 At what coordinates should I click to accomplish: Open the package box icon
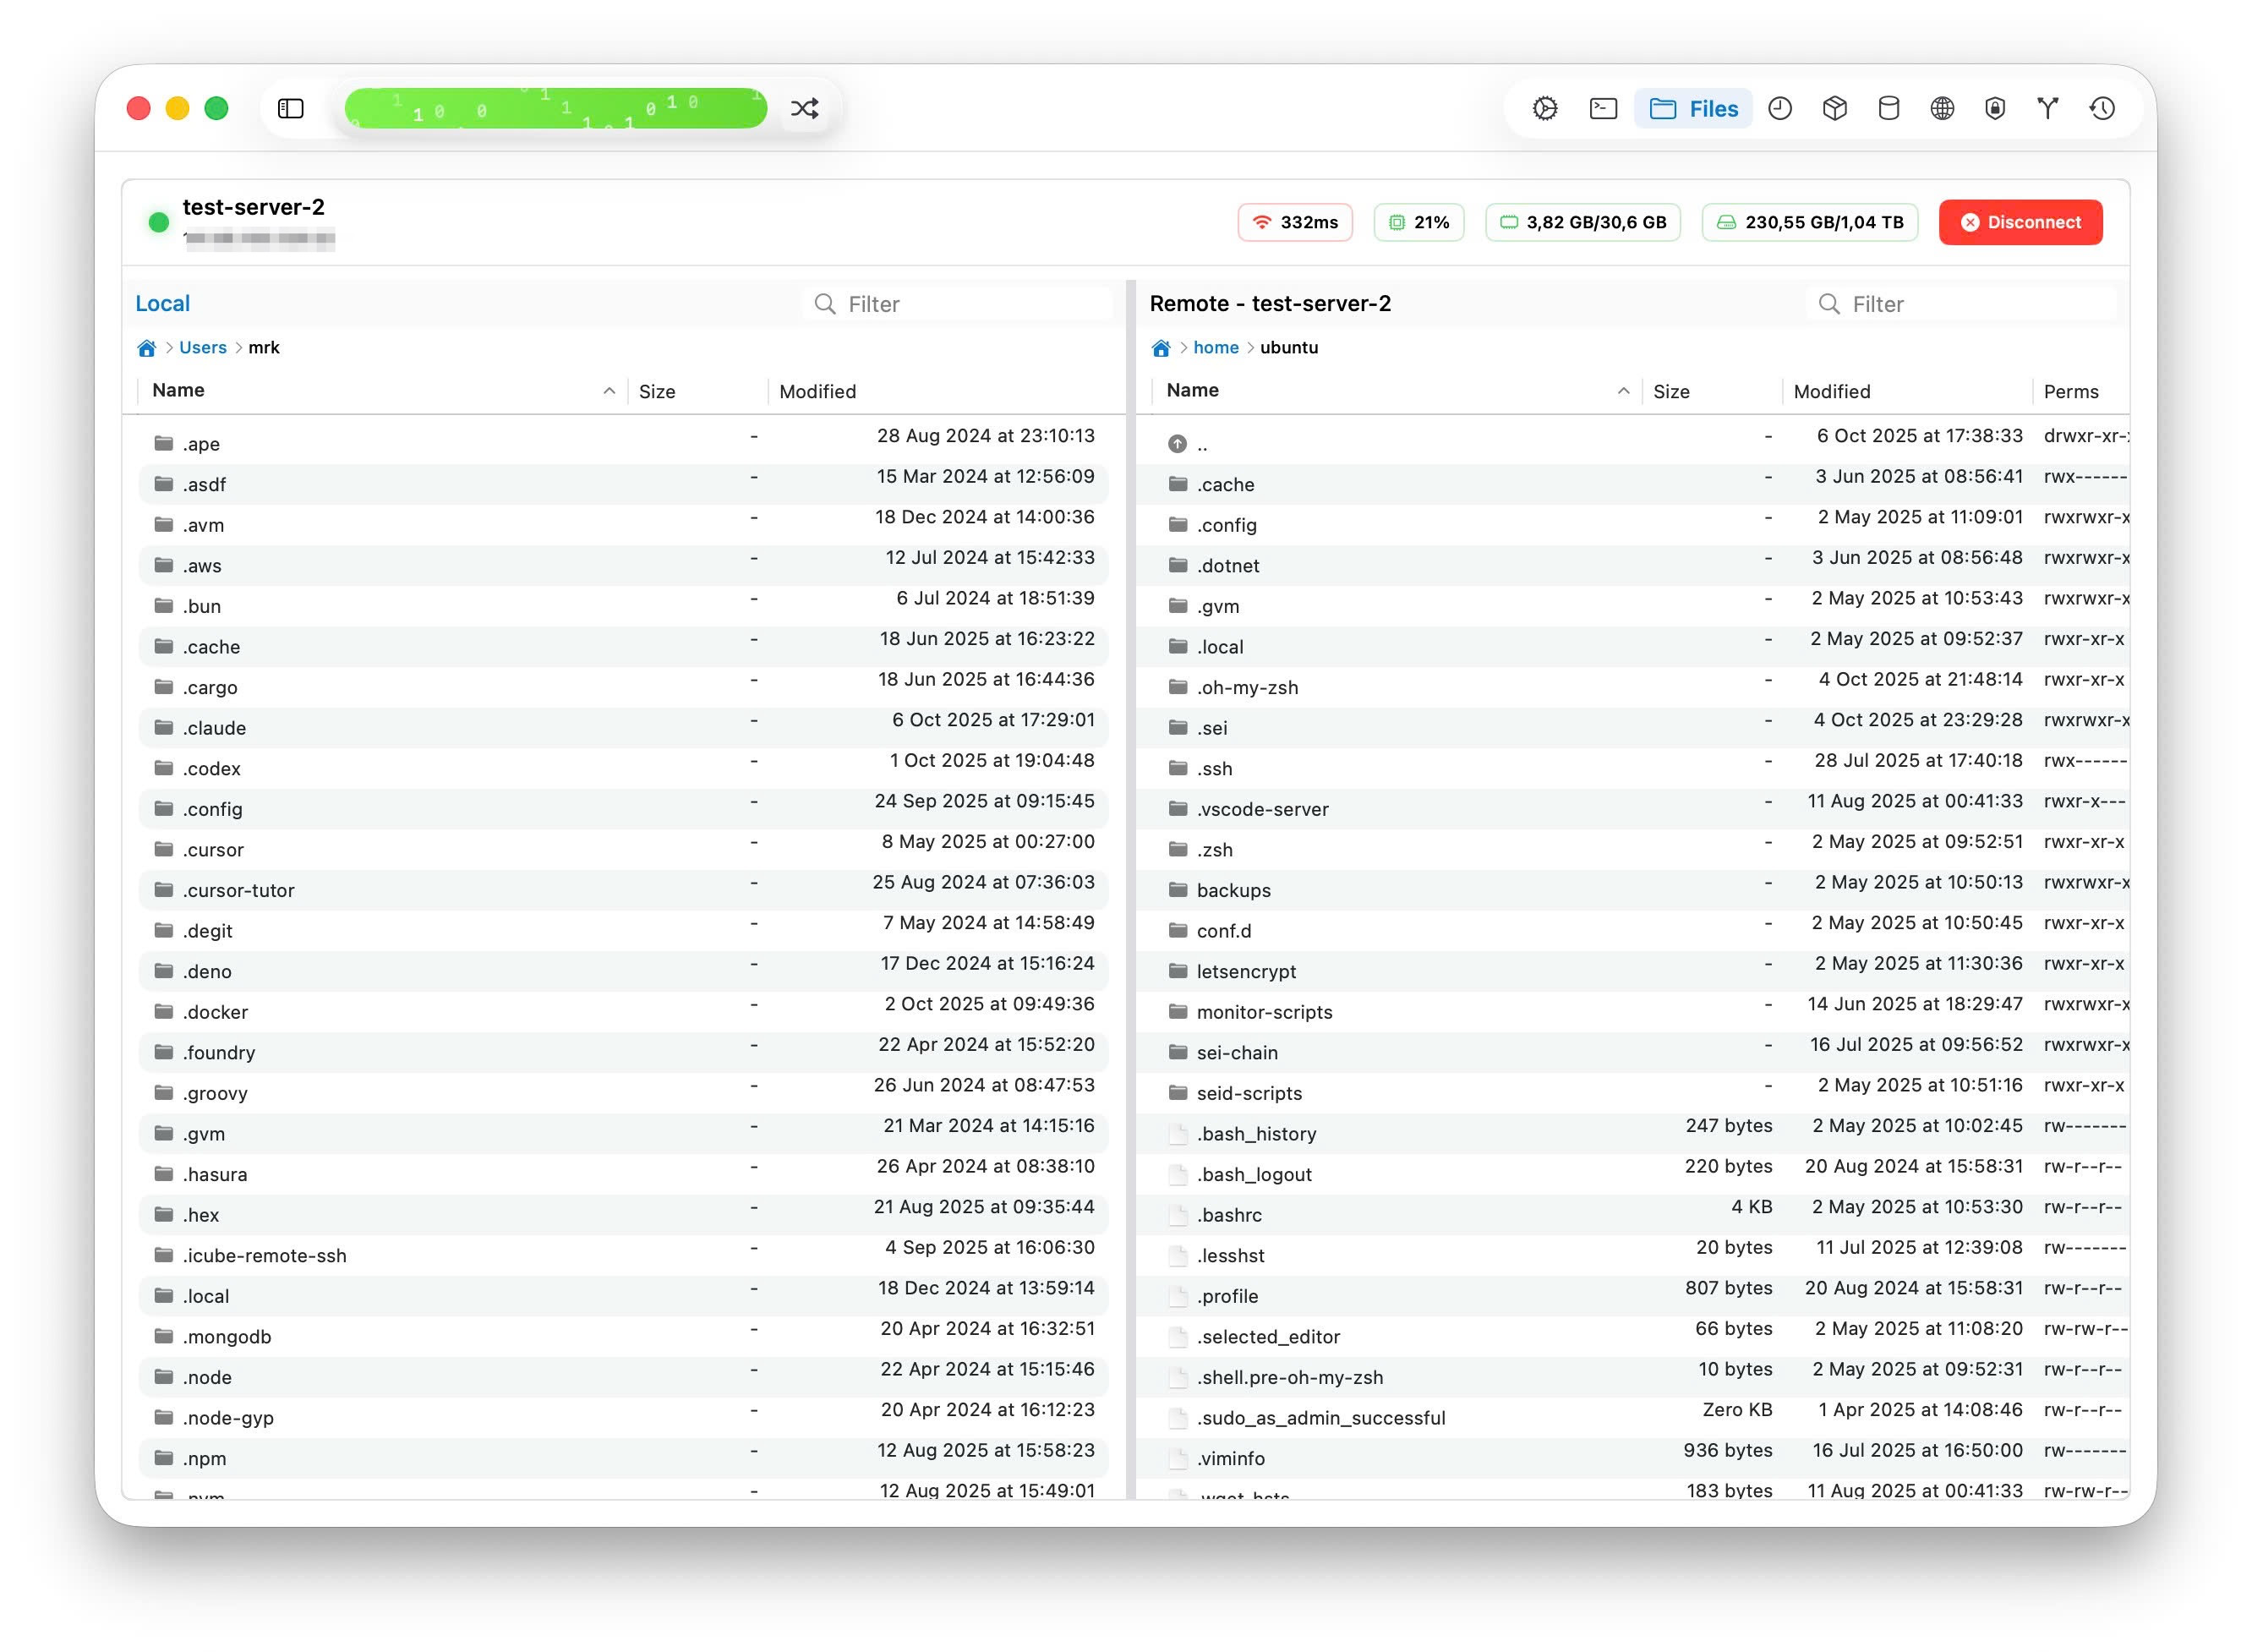coord(1834,108)
